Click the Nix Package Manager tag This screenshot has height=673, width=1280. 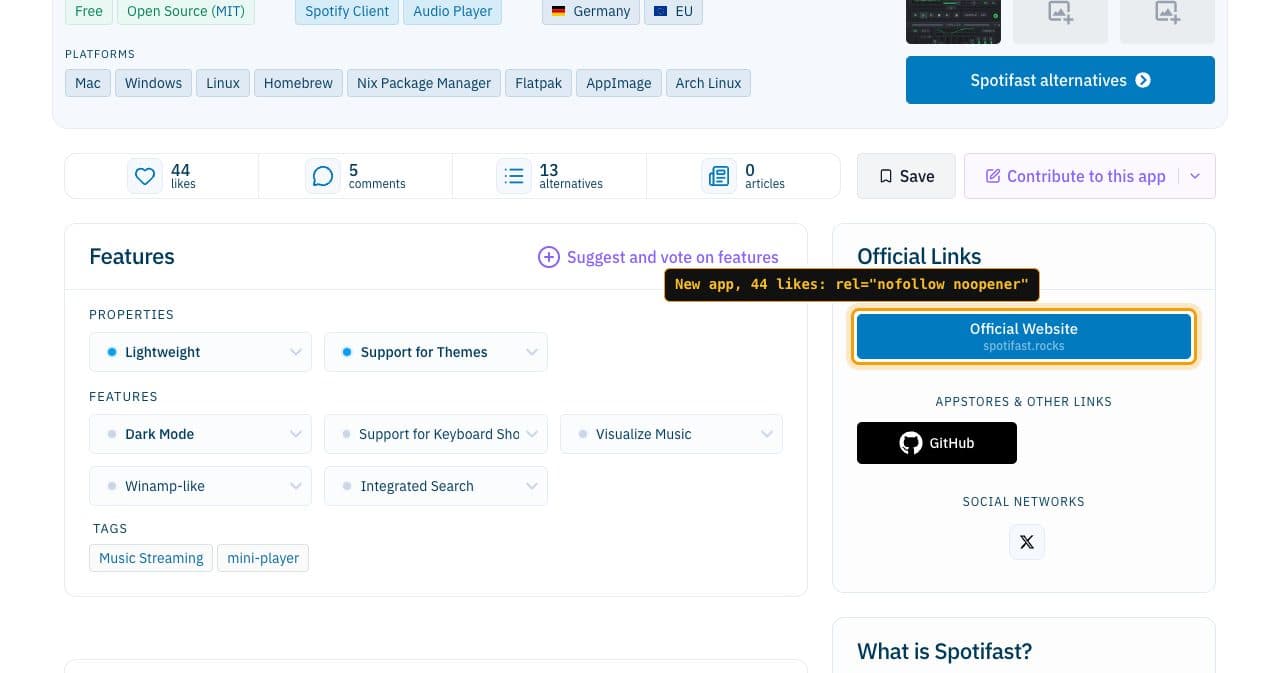424,83
